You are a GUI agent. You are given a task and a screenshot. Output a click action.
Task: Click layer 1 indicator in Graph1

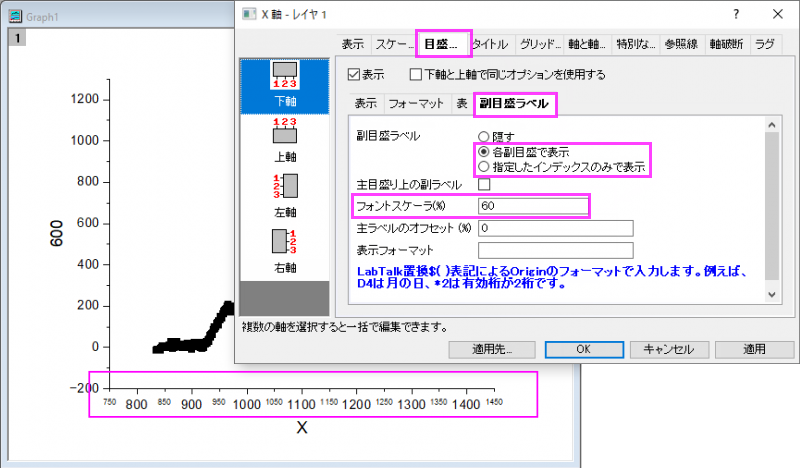(x=17, y=38)
